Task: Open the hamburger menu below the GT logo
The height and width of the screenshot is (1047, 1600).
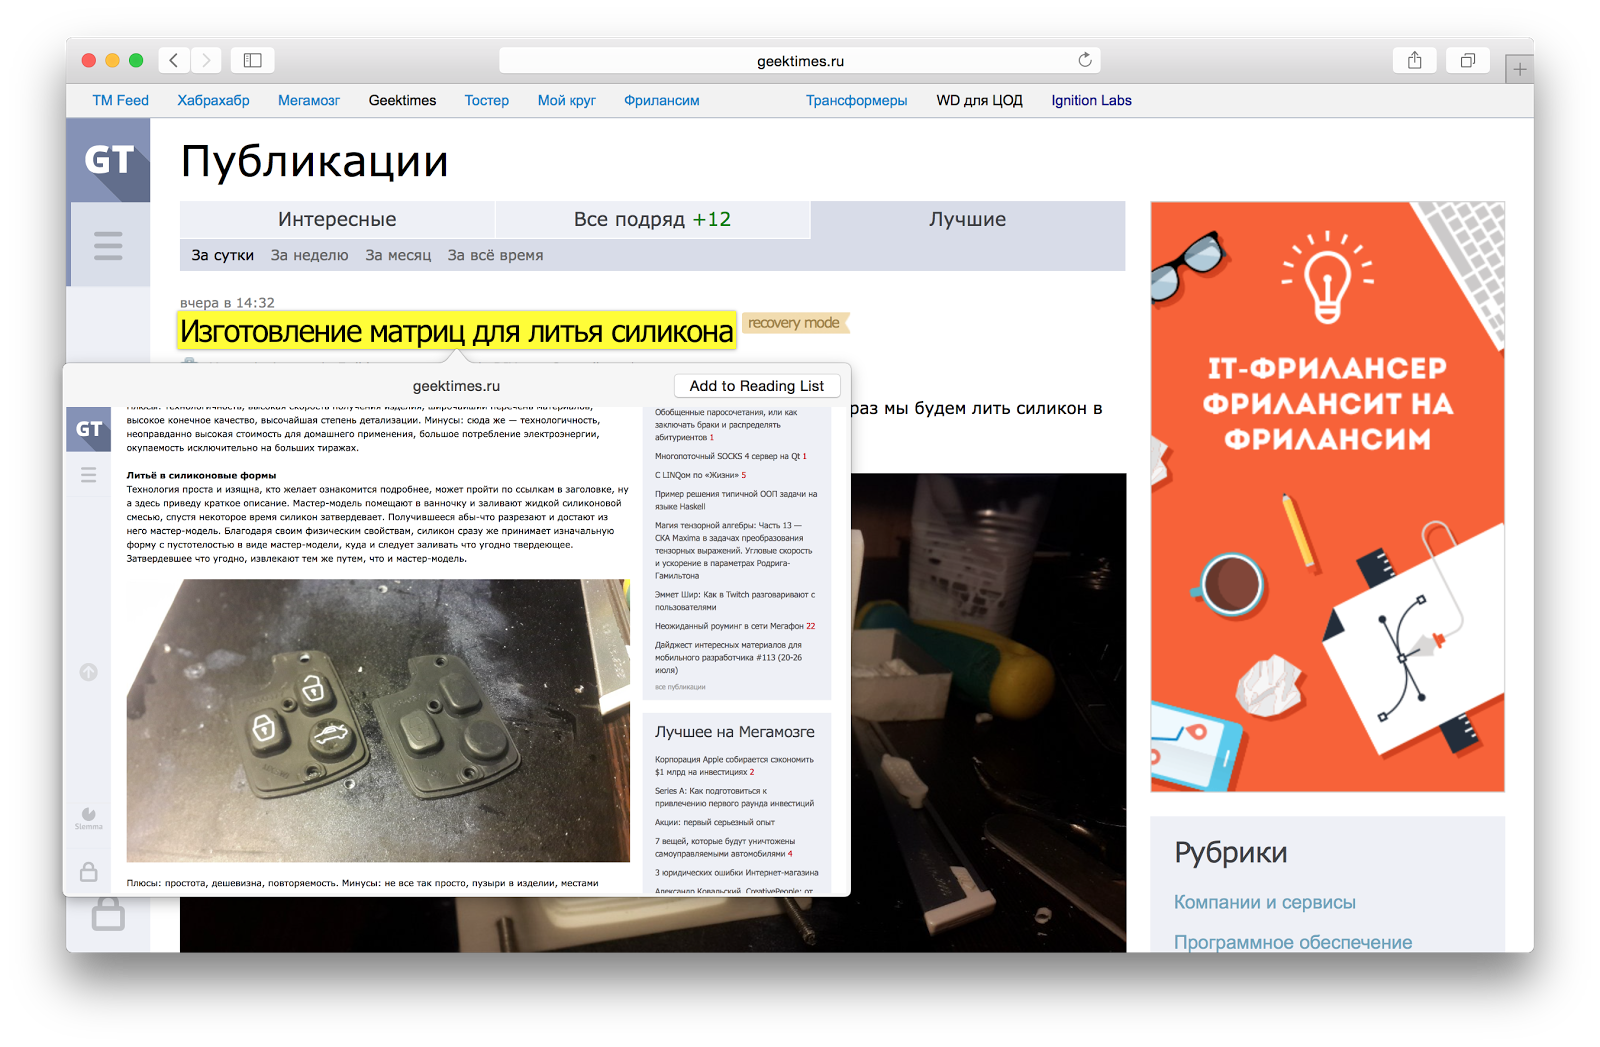Action: [x=108, y=244]
